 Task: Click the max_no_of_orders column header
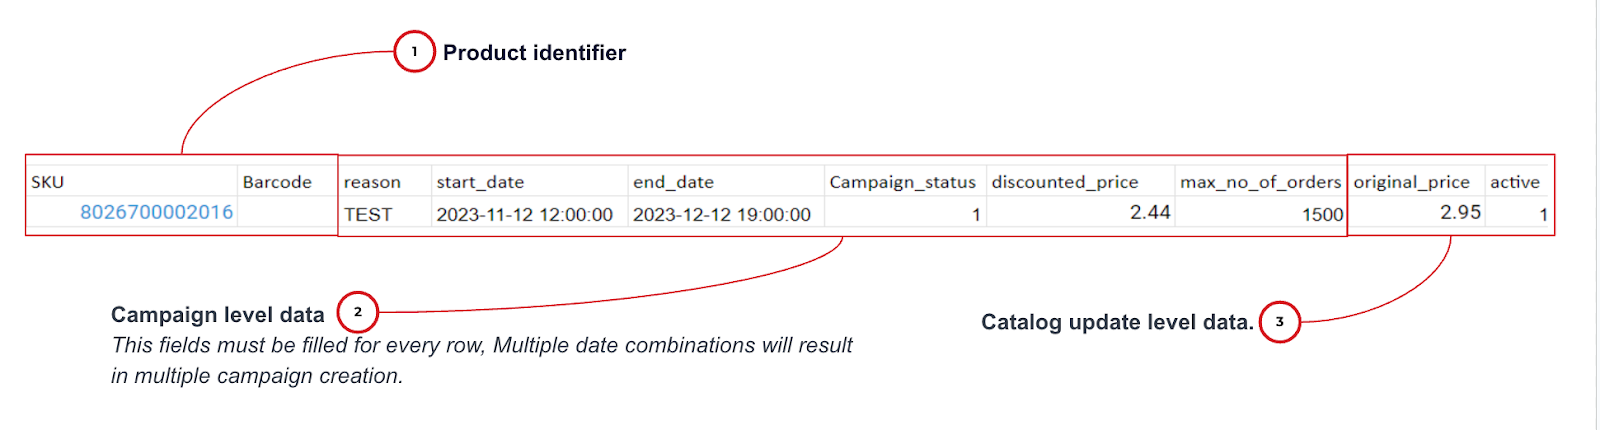tap(1260, 182)
